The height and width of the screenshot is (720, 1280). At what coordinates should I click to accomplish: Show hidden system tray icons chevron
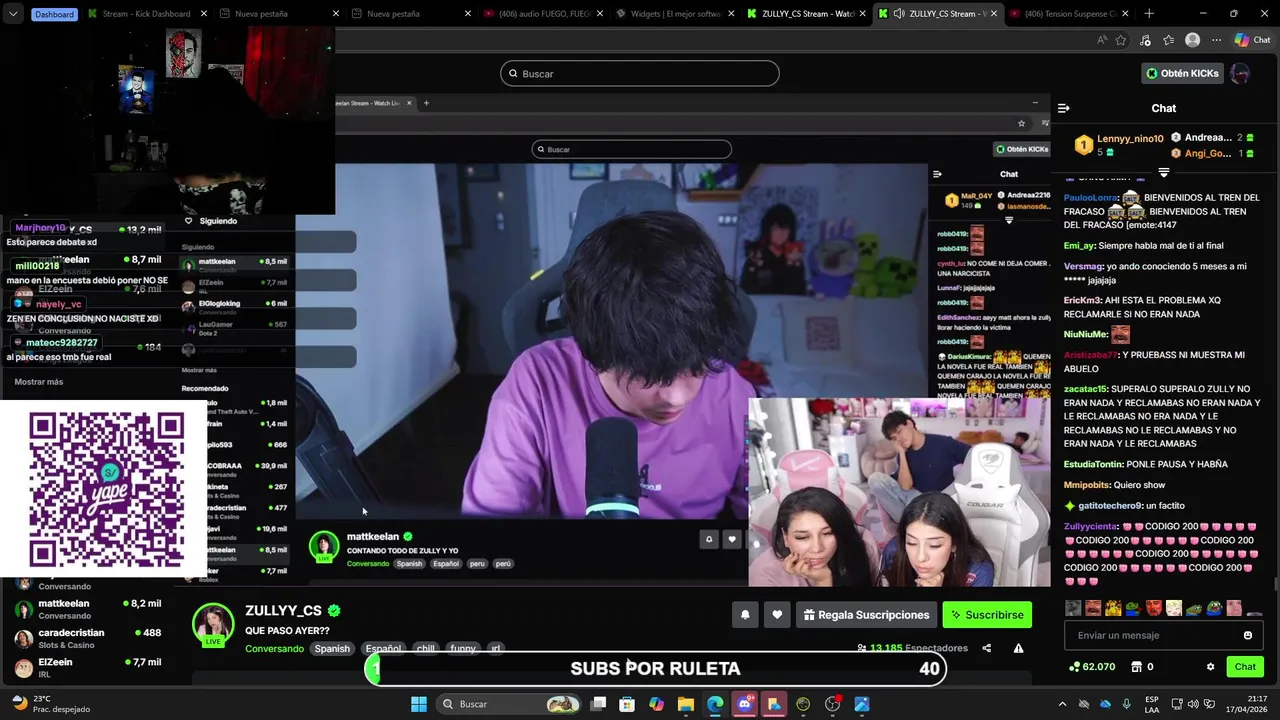click(1062, 704)
